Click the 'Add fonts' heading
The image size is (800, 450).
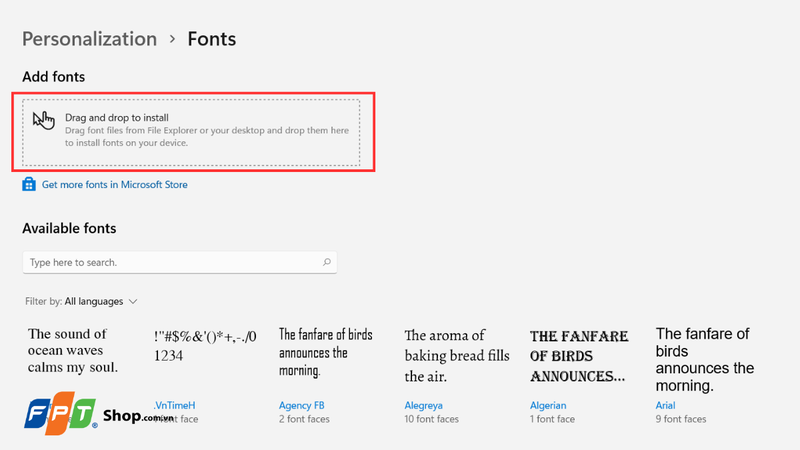(x=54, y=77)
